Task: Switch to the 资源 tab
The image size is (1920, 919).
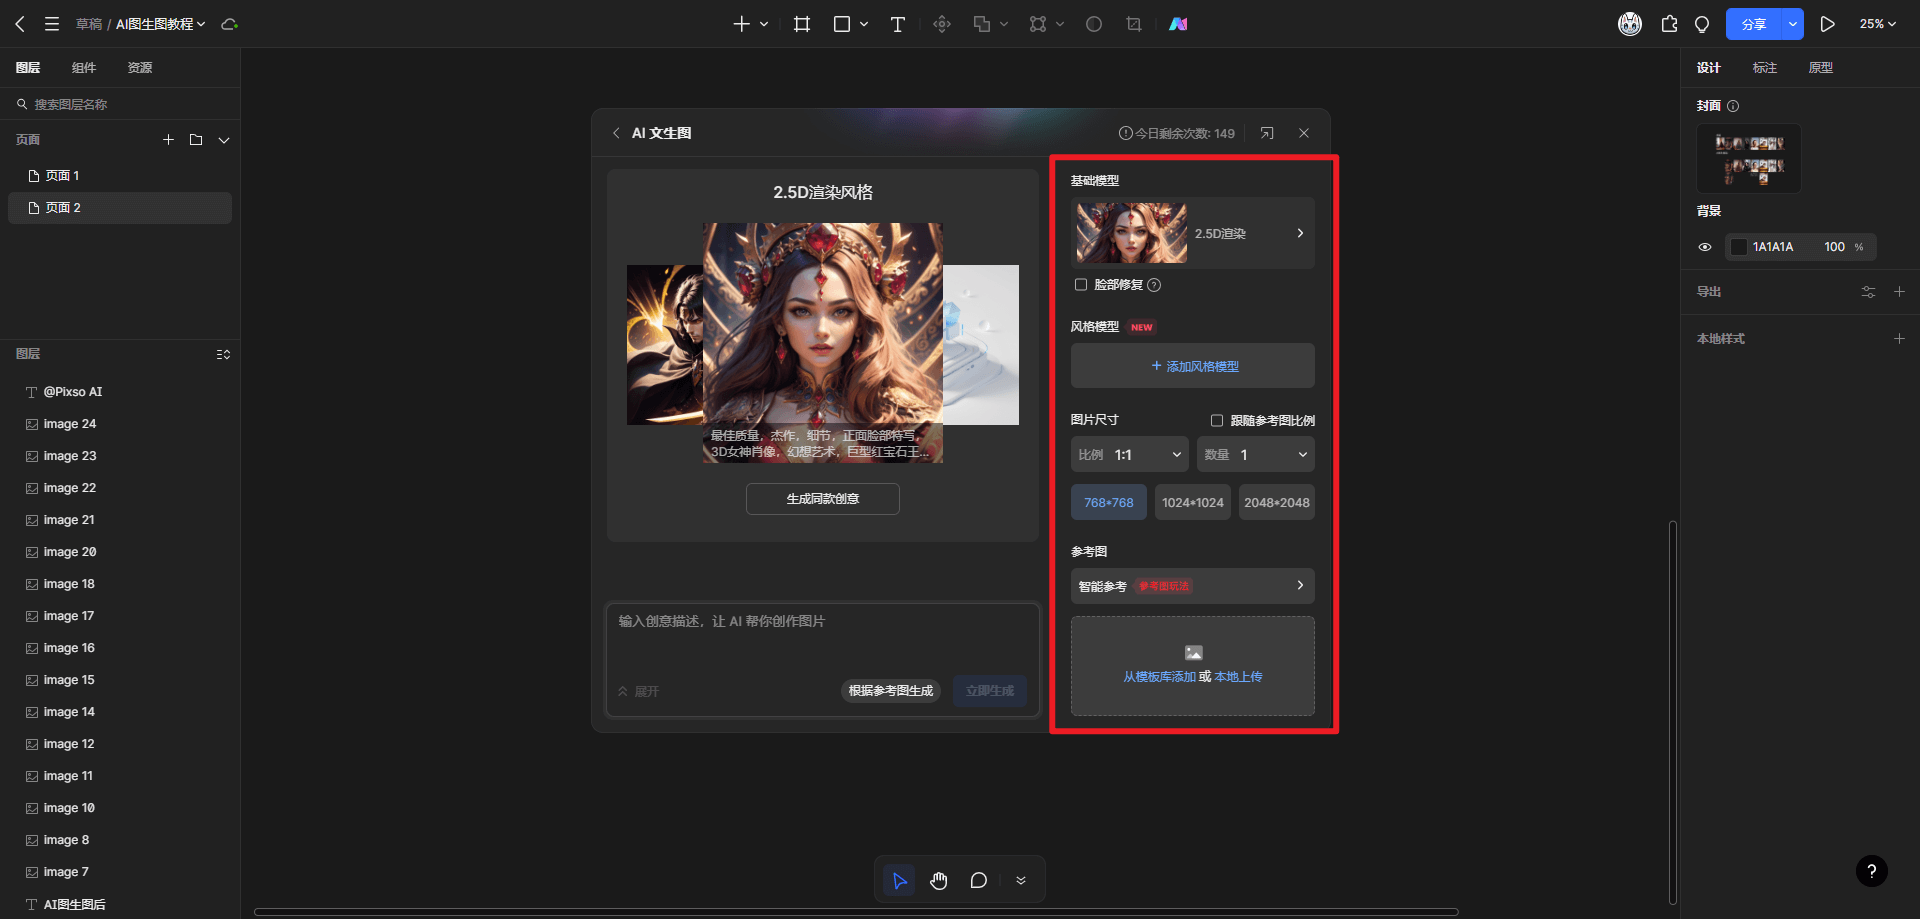Action: [140, 68]
